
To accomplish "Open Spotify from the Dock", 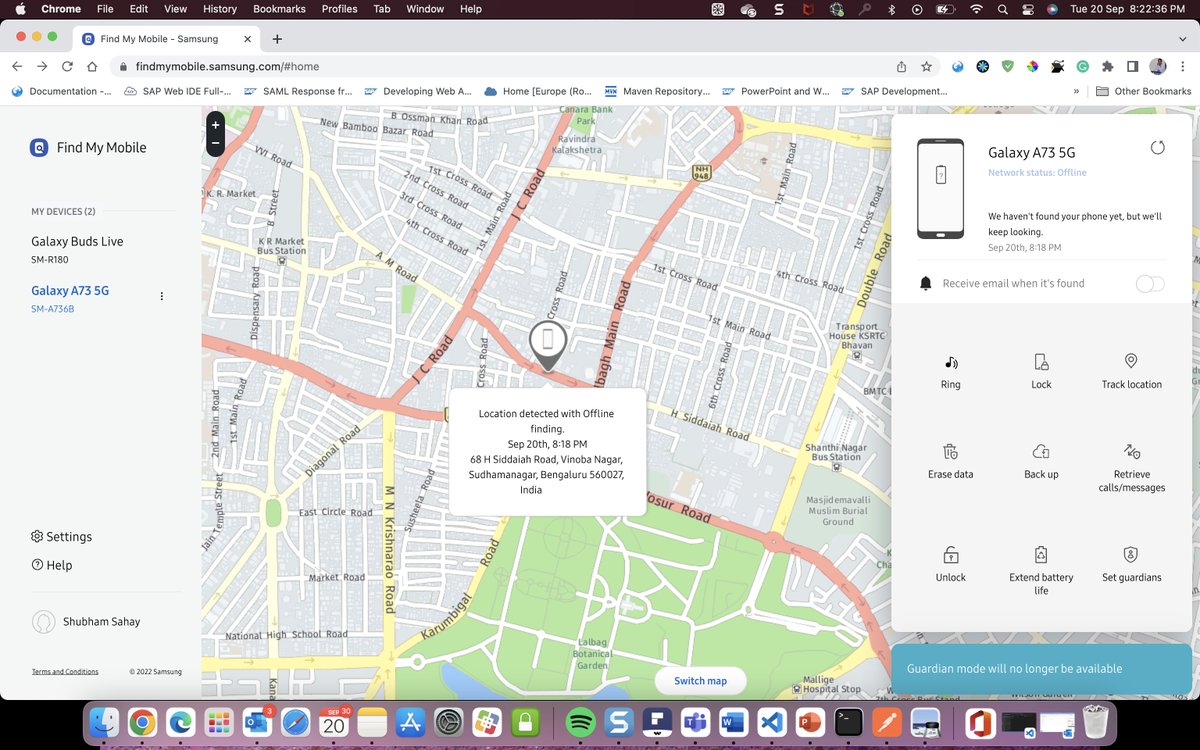I will (x=579, y=722).
